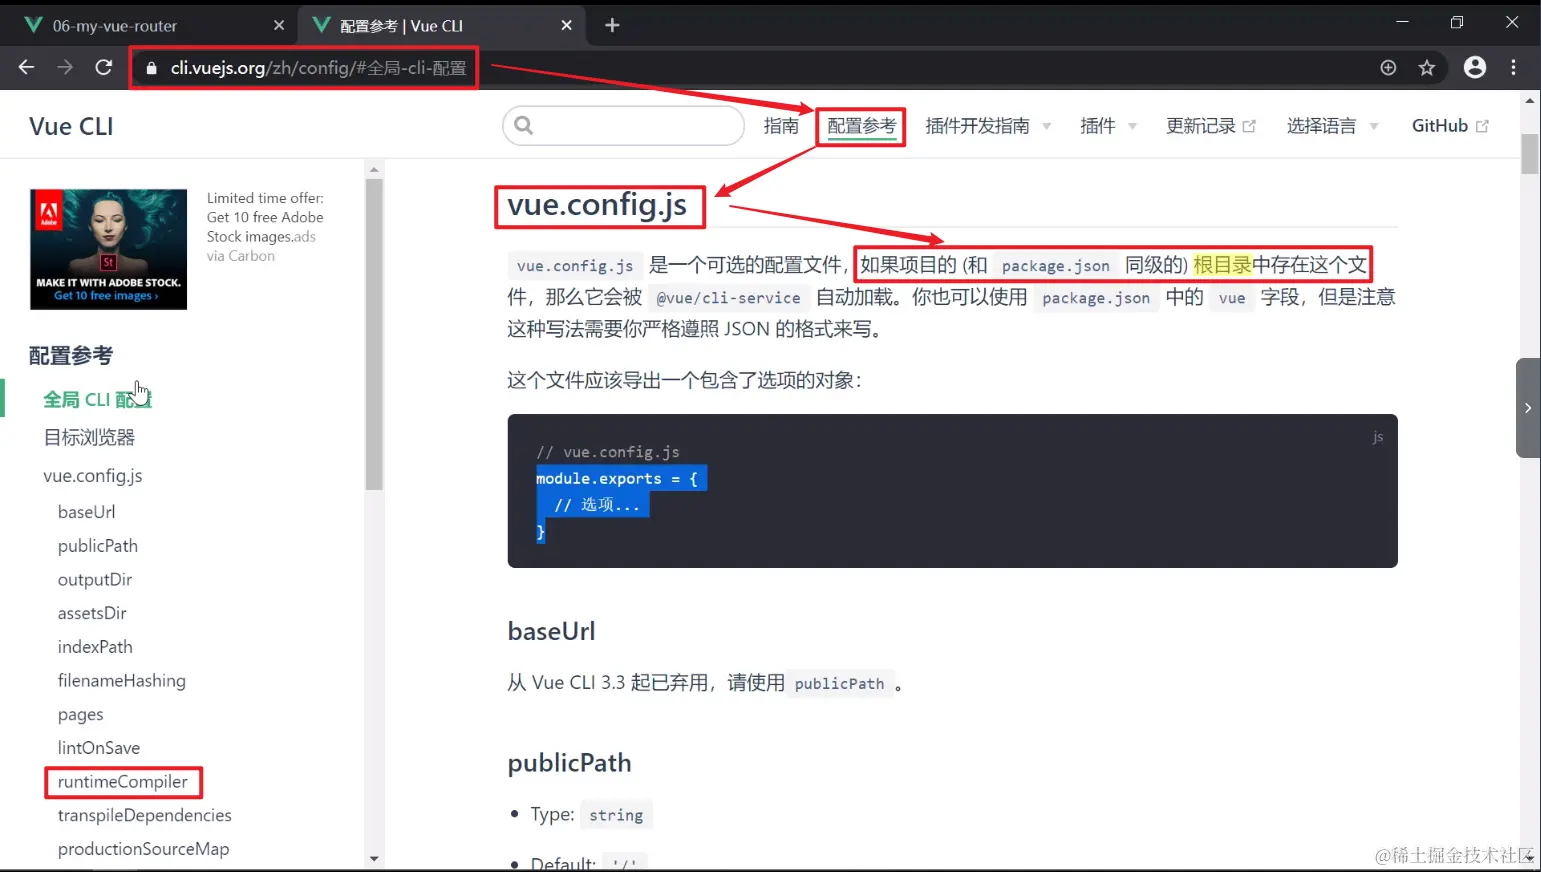Open the 更新记录 external link
1541x872 pixels.
coord(1211,126)
